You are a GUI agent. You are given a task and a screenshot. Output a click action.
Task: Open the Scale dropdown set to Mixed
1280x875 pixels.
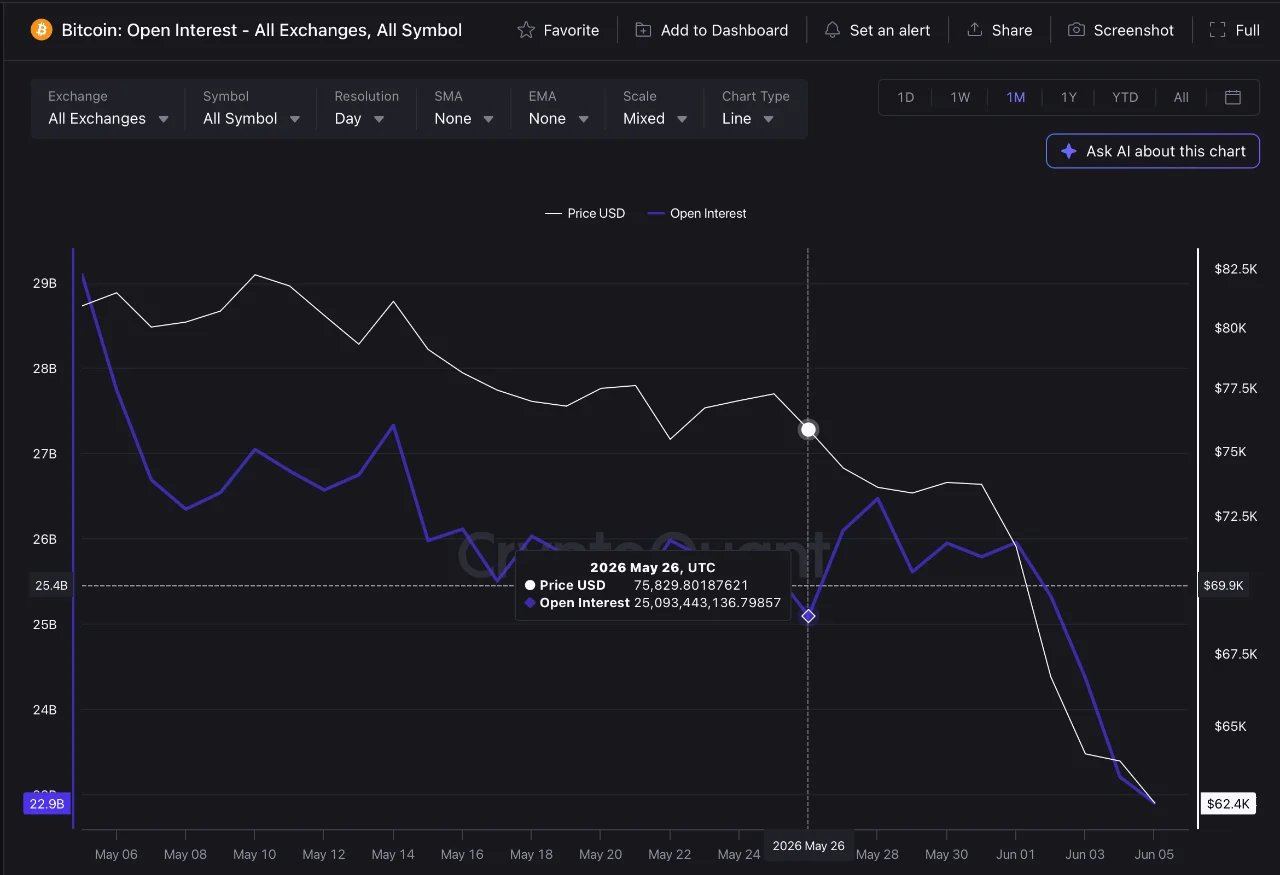click(x=655, y=109)
